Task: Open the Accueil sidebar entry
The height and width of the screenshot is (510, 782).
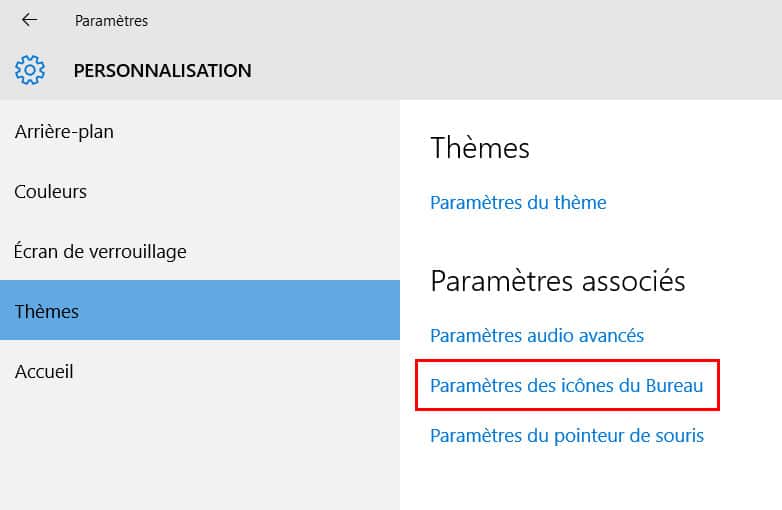Action: tap(44, 371)
